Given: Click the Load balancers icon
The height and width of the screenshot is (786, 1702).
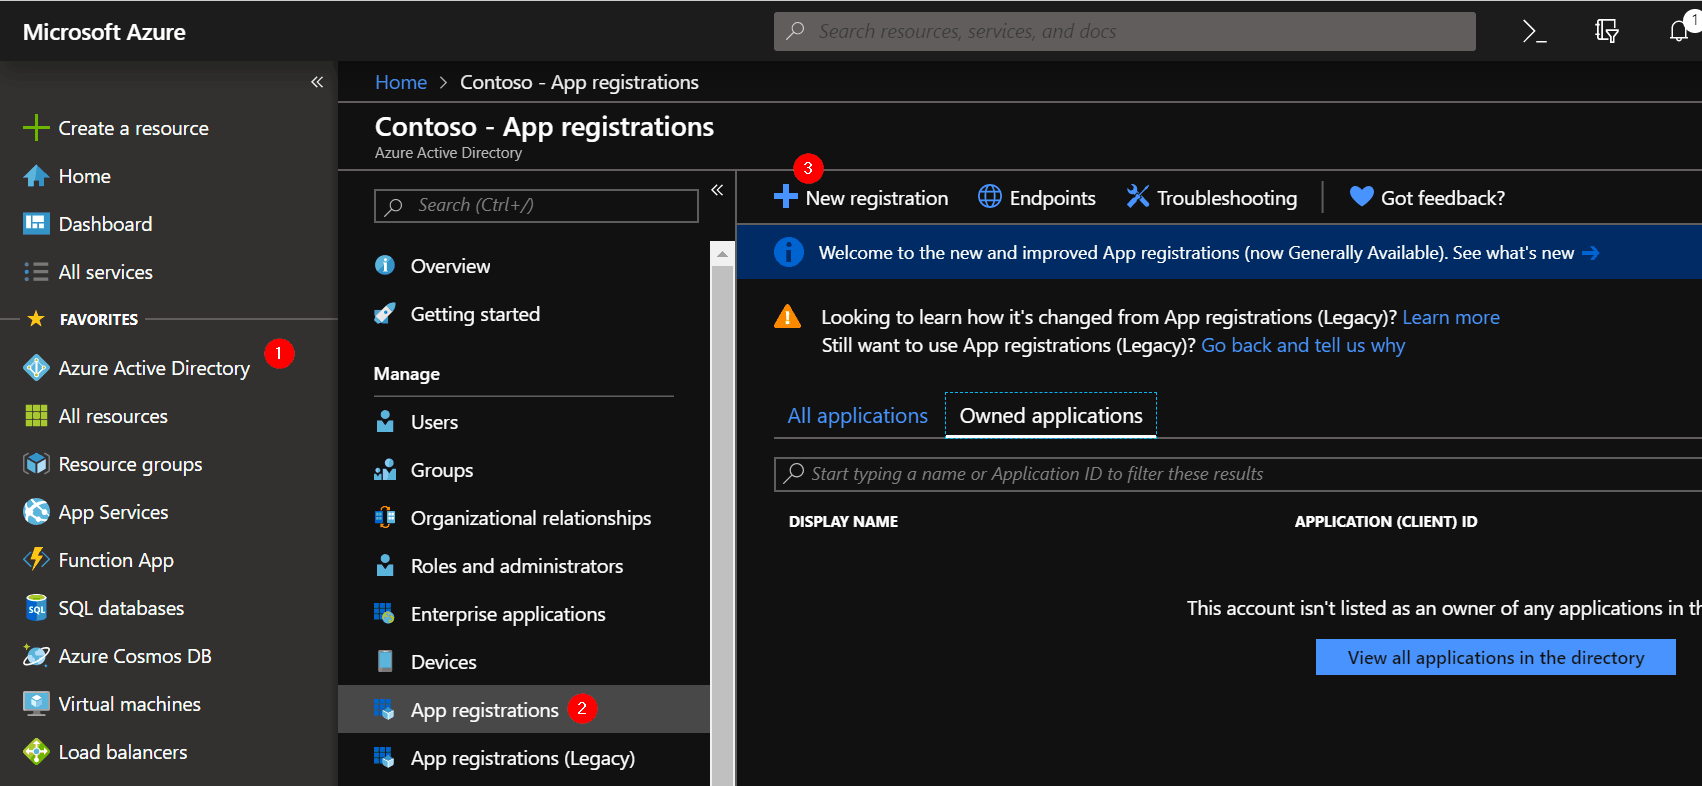Looking at the screenshot, I should (x=36, y=752).
